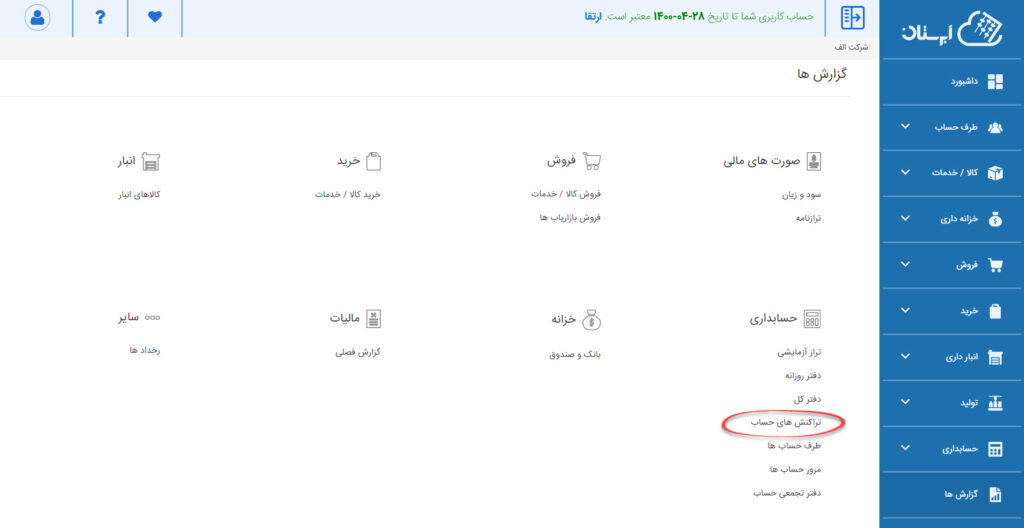Screen dimensions: 1024x528
Task: Click the account validity date 1400-04-28
Action: (x=679, y=16)
